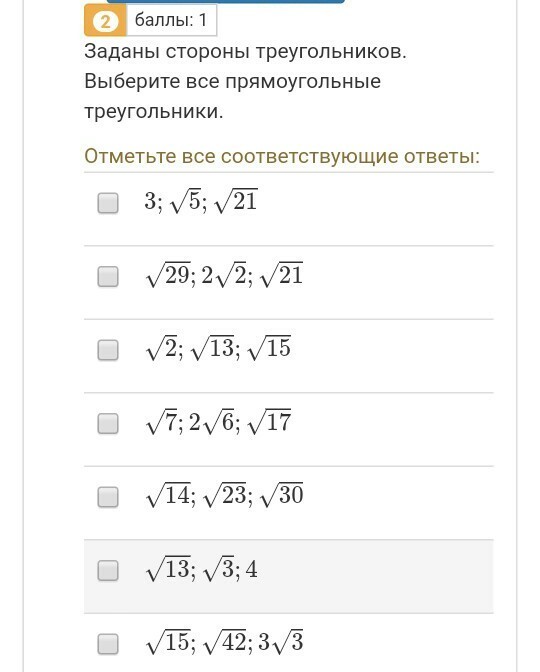Click the sentence 'Заданы стороны треугольников.'
Screen dimensions: 540x672
pos(245,52)
